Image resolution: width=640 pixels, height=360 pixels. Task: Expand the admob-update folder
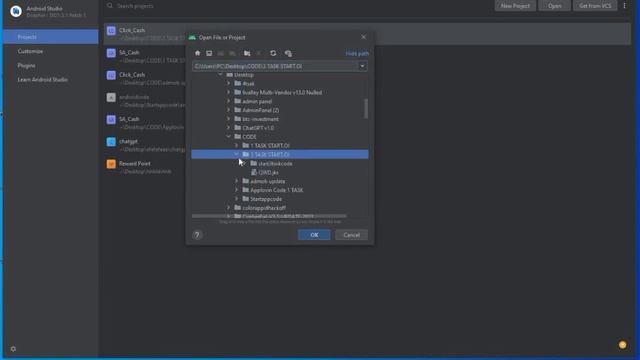pyautogui.click(x=236, y=181)
